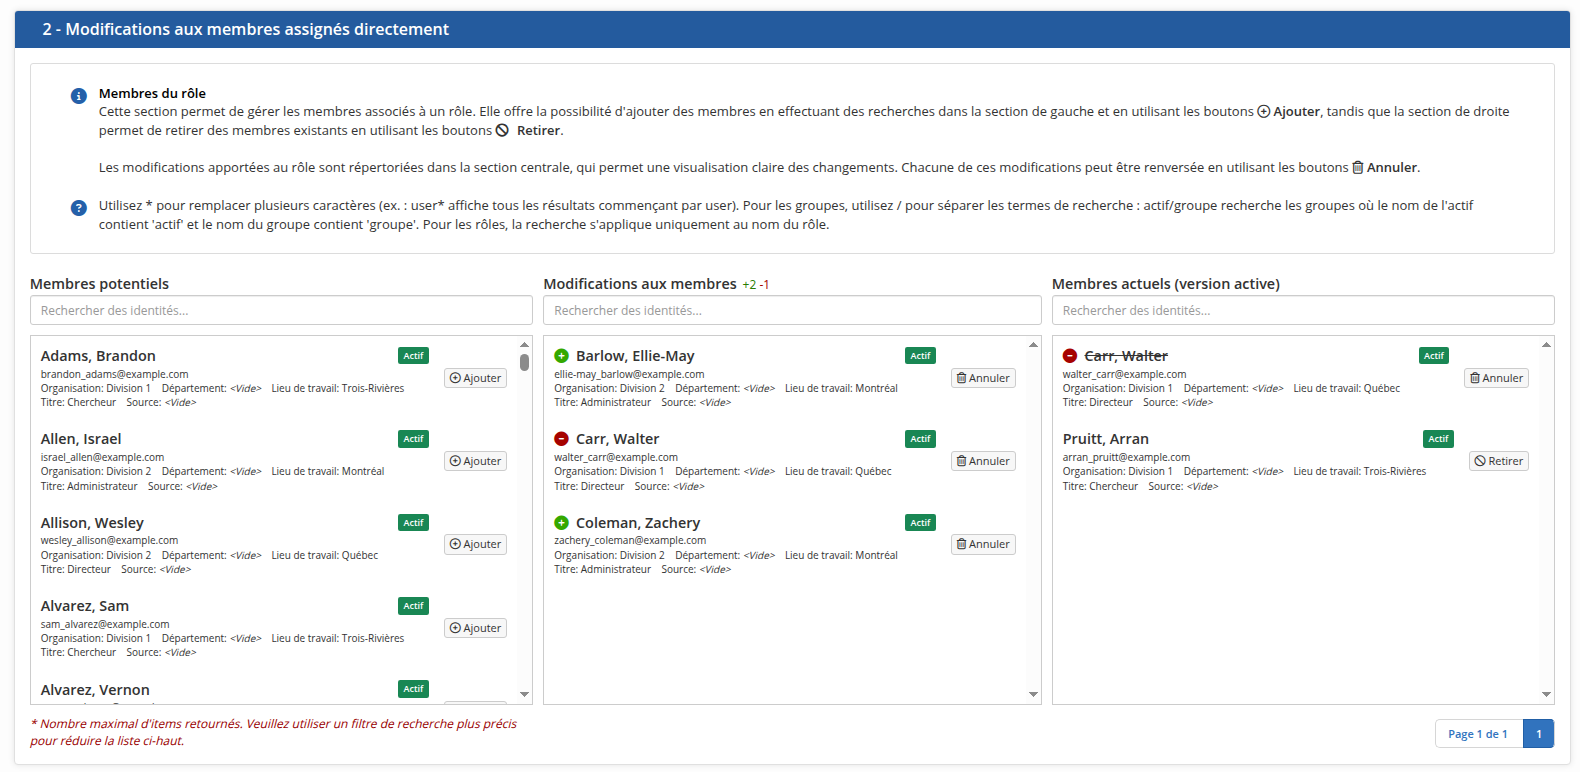Click section header Modifications aux membres assignés directement
The width and height of the screenshot is (1580, 772).
(245, 29)
